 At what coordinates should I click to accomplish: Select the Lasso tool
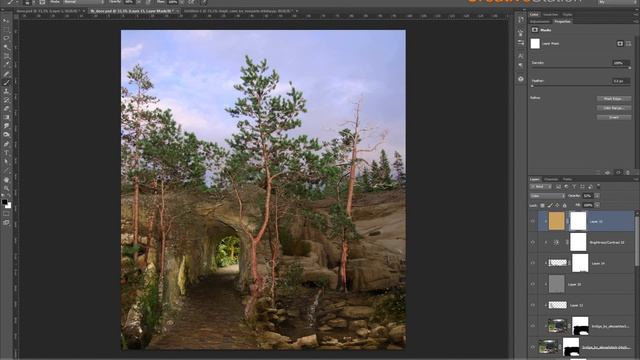pos(6,38)
